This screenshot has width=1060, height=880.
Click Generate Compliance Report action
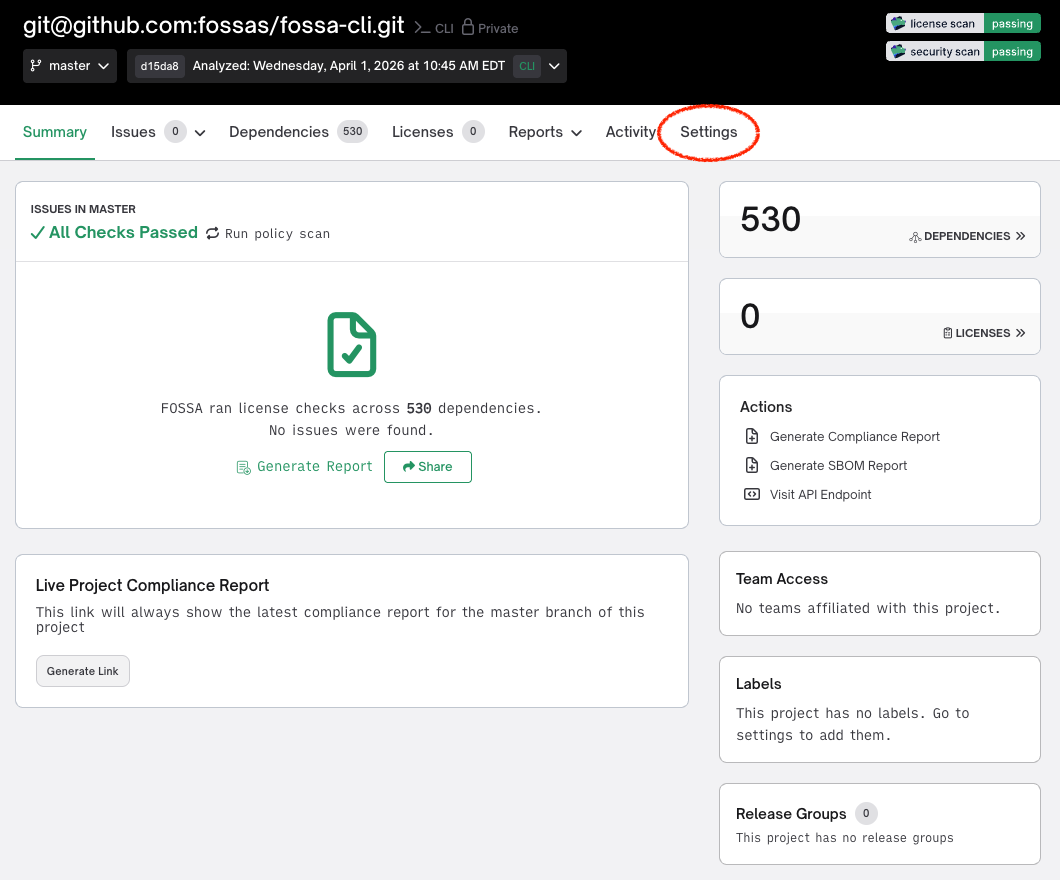click(x=854, y=437)
